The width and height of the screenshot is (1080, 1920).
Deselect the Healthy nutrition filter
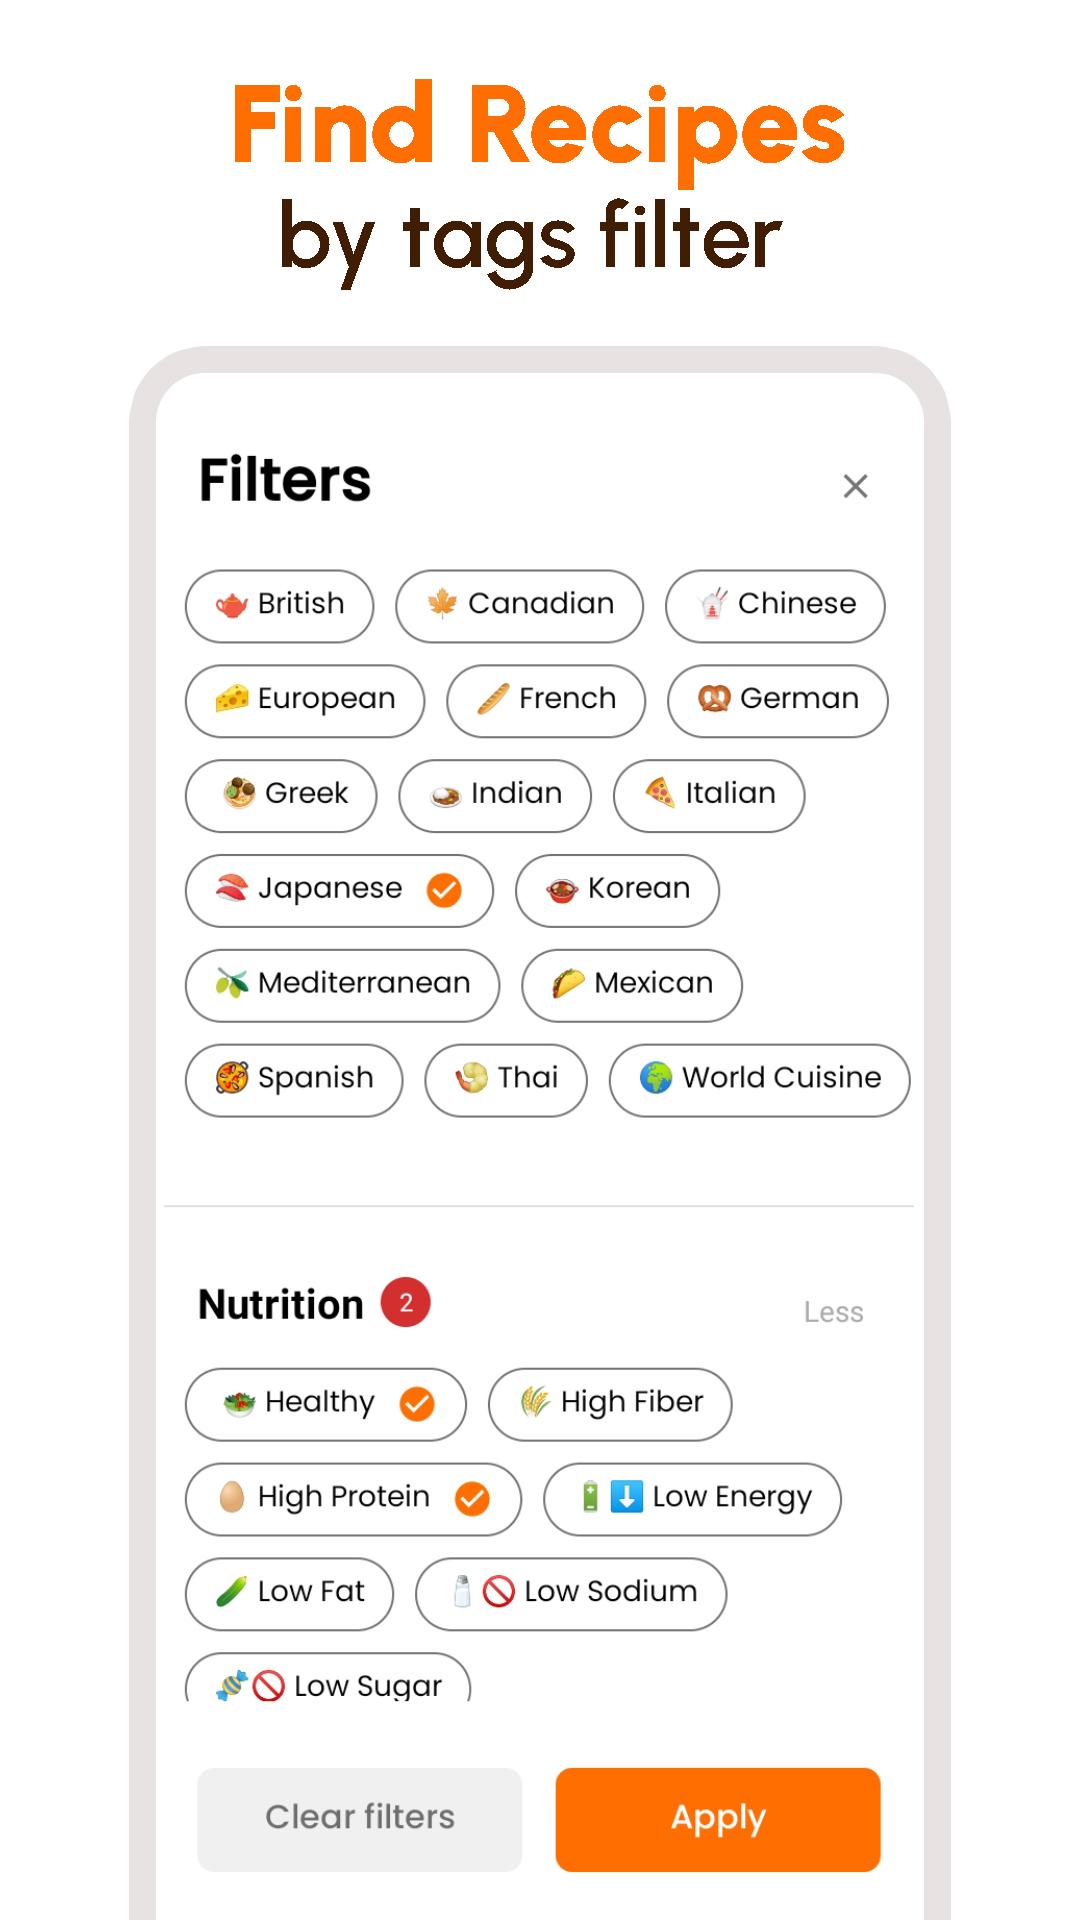(325, 1404)
